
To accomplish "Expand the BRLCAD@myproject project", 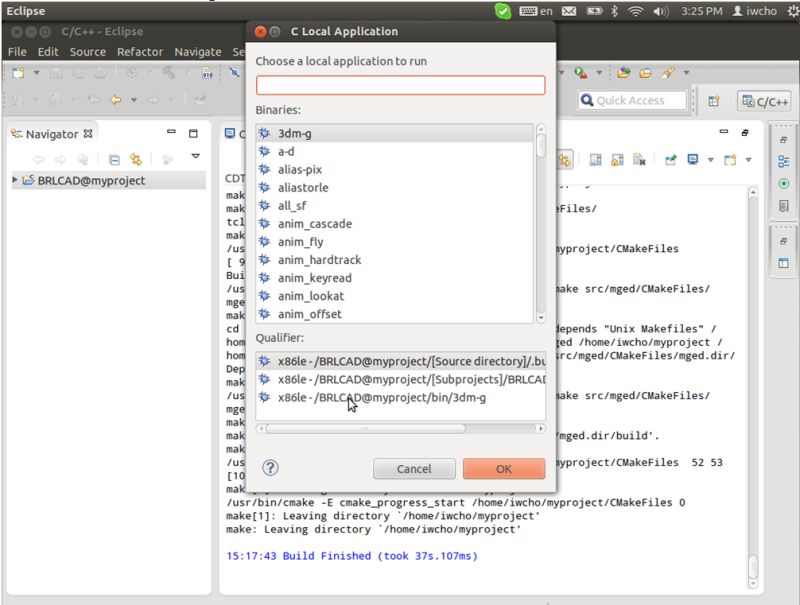I will (15, 180).
